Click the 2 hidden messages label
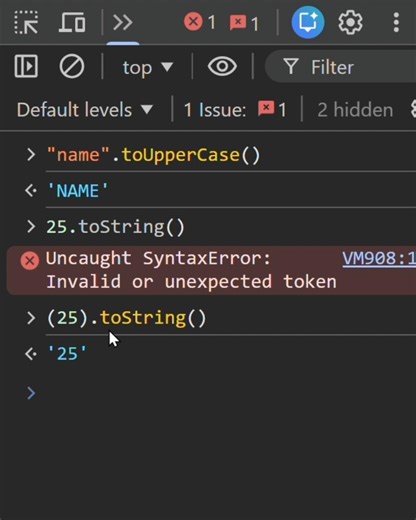Image resolution: width=416 pixels, height=520 pixels. (x=355, y=110)
